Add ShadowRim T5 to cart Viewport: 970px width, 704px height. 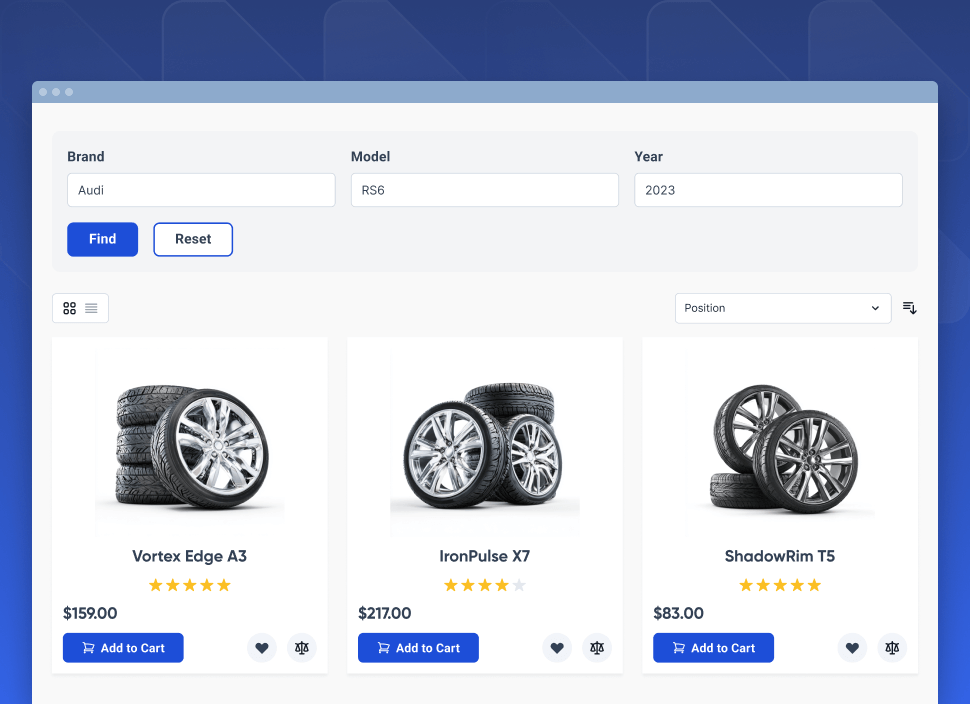tap(713, 648)
